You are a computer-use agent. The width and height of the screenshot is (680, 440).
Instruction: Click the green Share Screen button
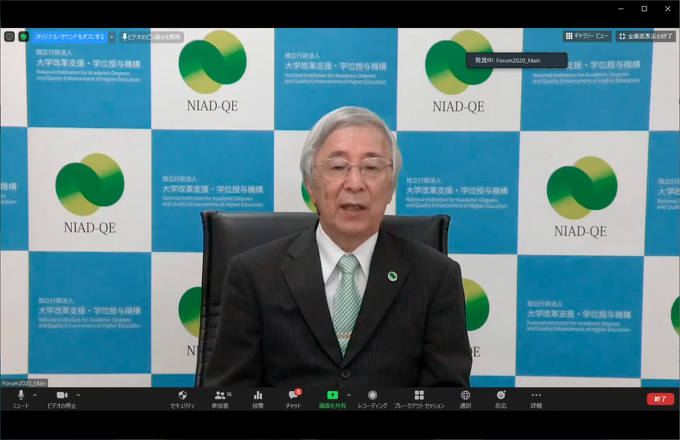coord(332,397)
